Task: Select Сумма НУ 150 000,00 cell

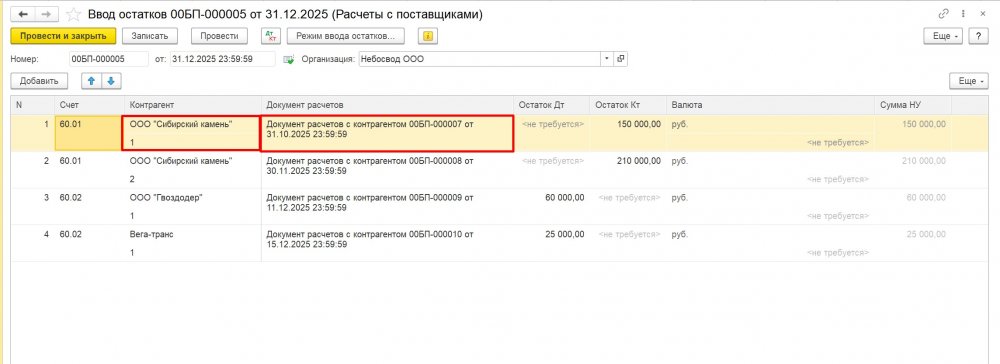Action: tap(913, 124)
